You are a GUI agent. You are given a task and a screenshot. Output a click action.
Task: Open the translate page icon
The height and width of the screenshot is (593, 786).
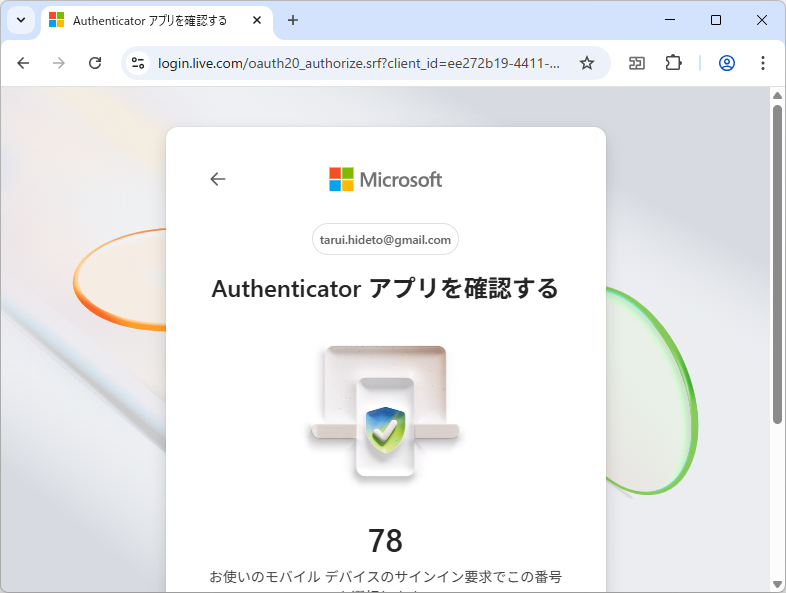[637, 63]
